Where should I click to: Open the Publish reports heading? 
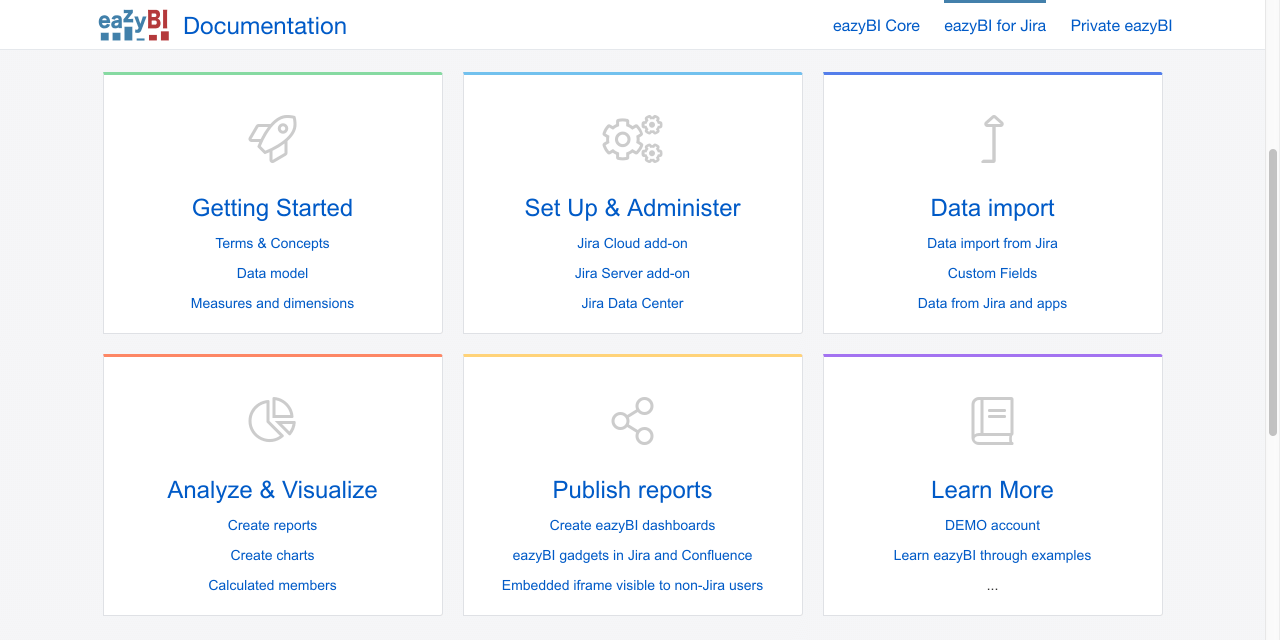tap(632, 490)
